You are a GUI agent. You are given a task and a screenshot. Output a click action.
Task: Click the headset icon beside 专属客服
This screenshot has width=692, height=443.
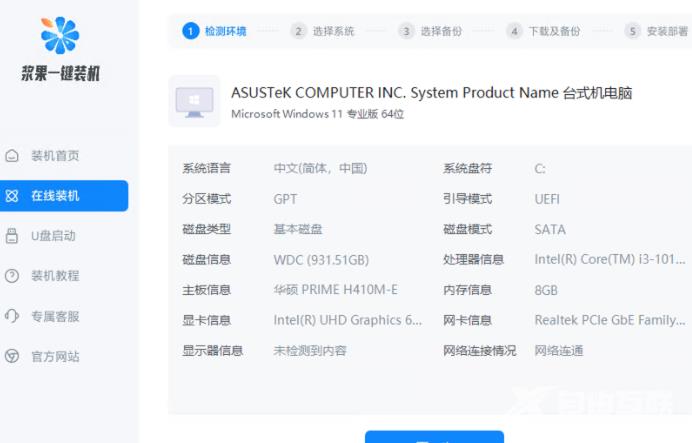pos(12,316)
